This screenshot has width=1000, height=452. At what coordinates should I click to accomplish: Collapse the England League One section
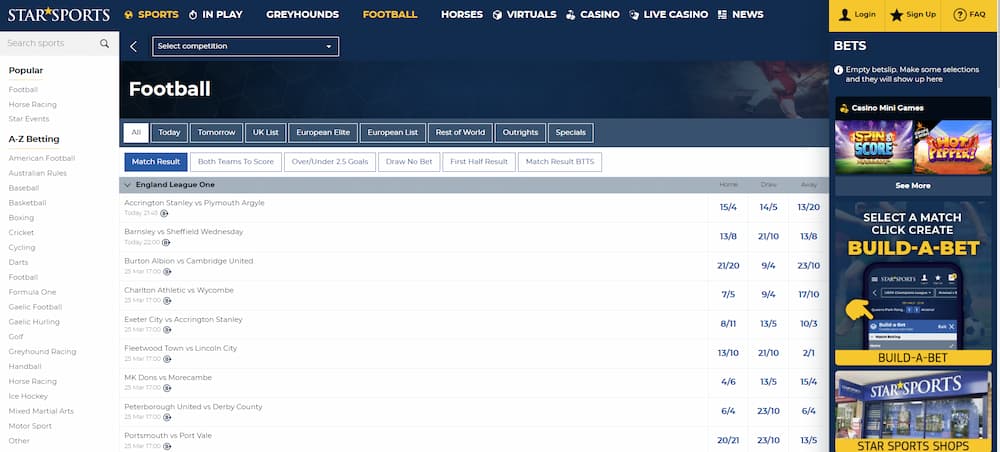point(127,185)
